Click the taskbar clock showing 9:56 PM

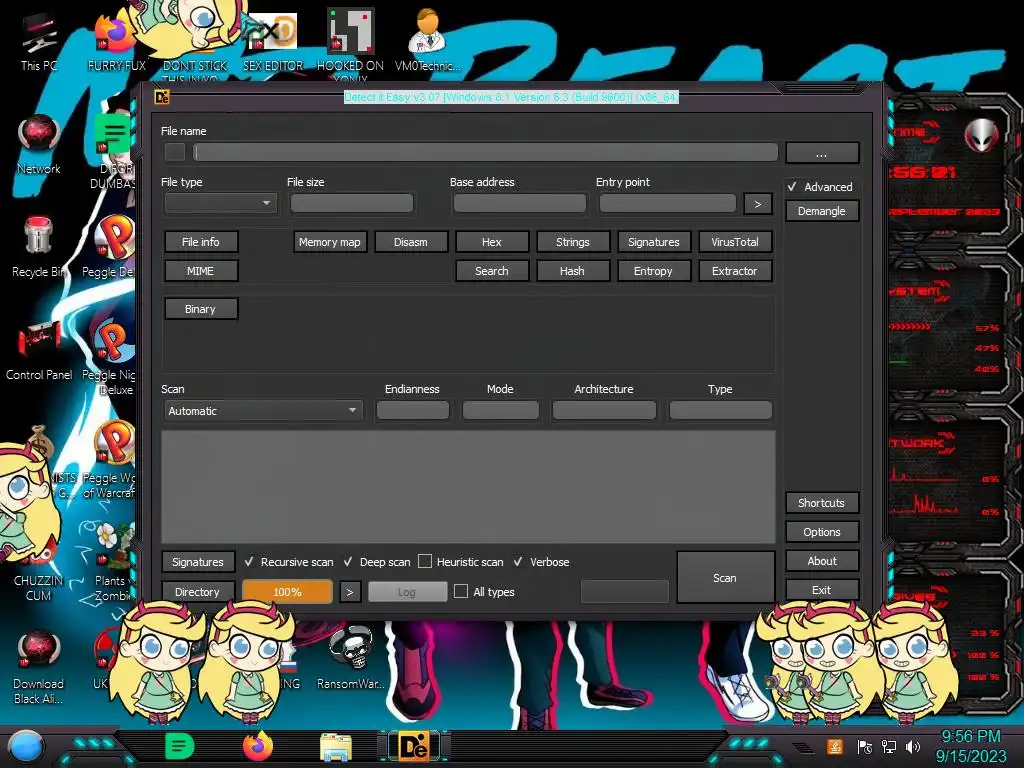click(x=971, y=746)
